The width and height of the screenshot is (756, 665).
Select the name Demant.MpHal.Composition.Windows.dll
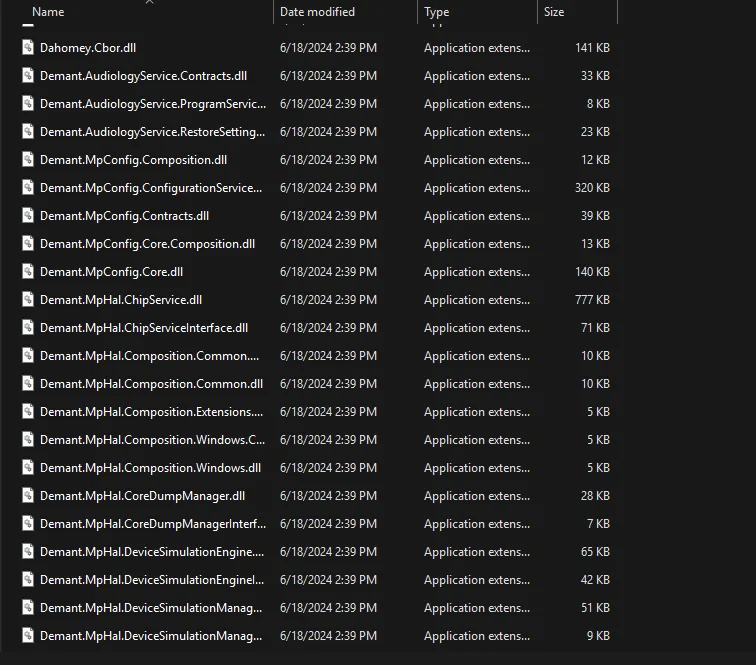point(150,467)
